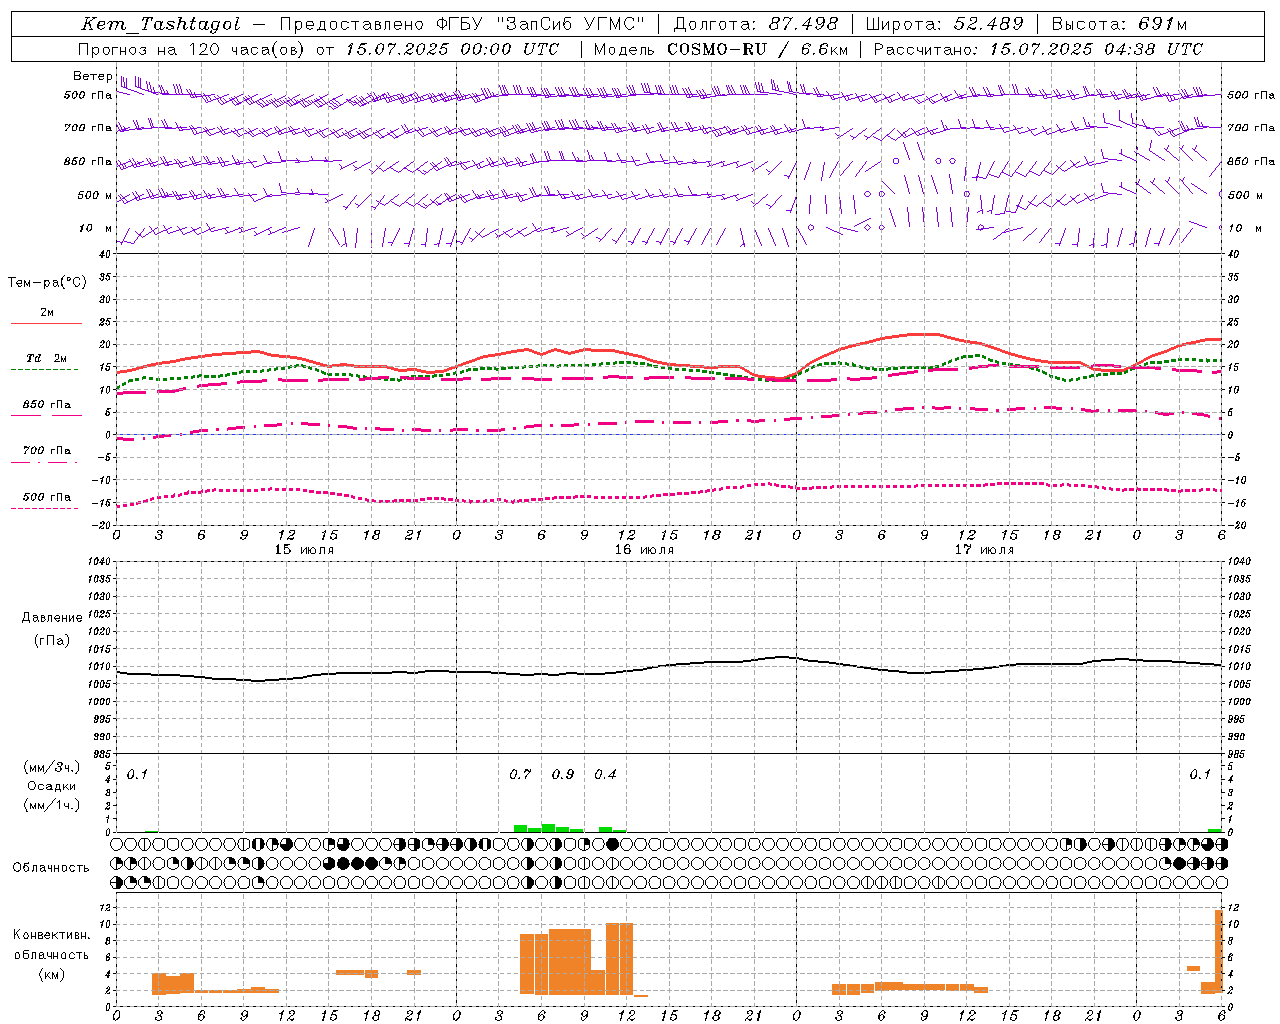Click the 0.4 precipitation amount value

pos(605,774)
